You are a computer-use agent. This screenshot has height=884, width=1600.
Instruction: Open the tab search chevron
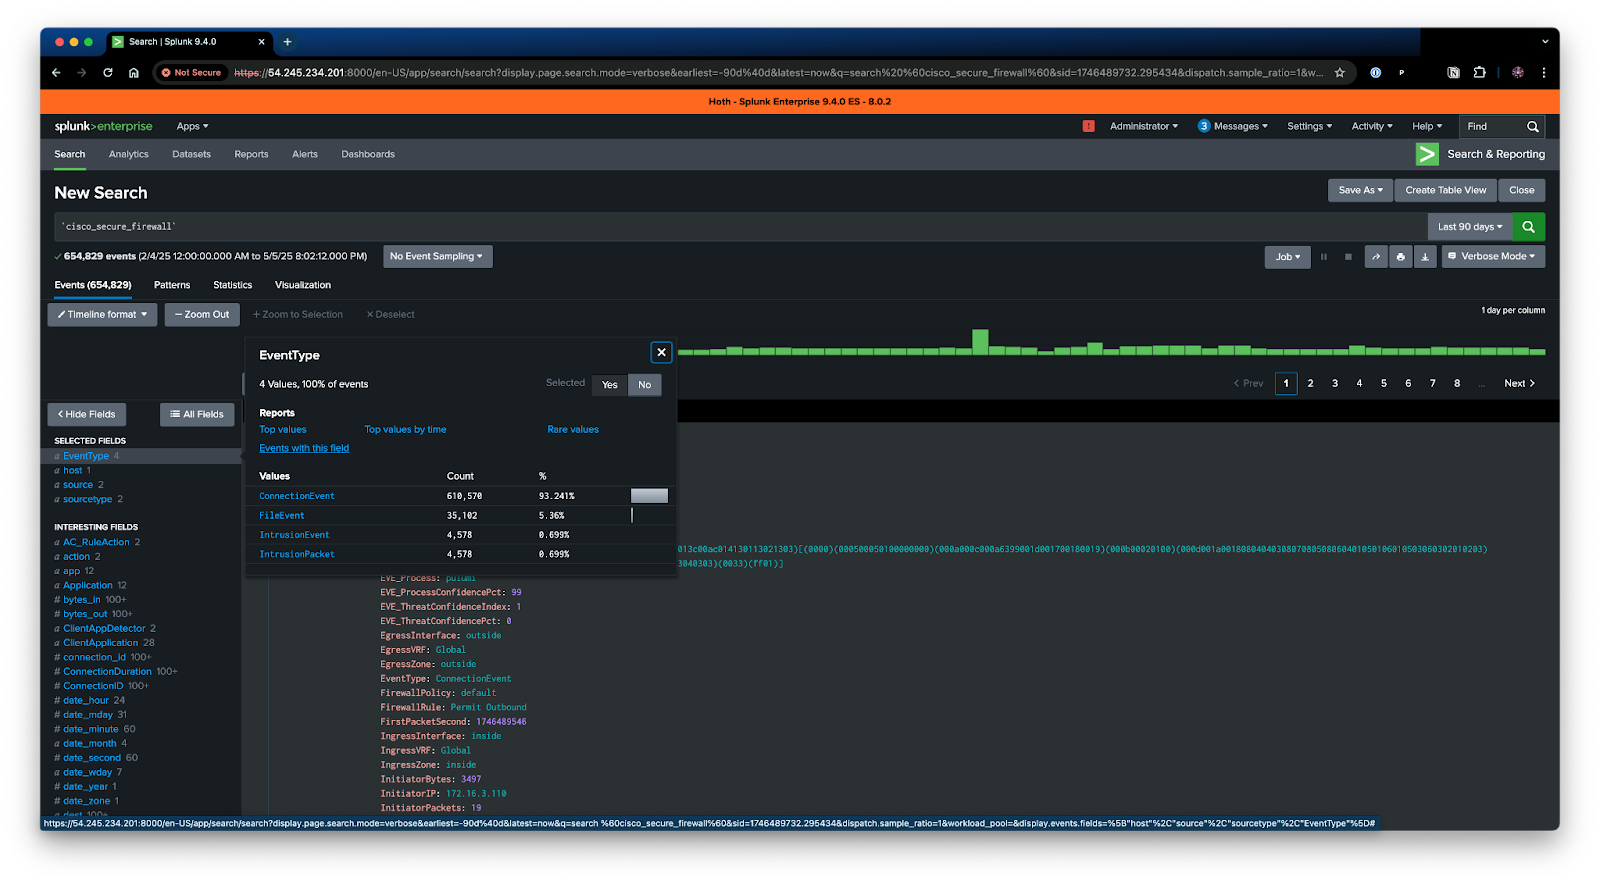point(1544,42)
